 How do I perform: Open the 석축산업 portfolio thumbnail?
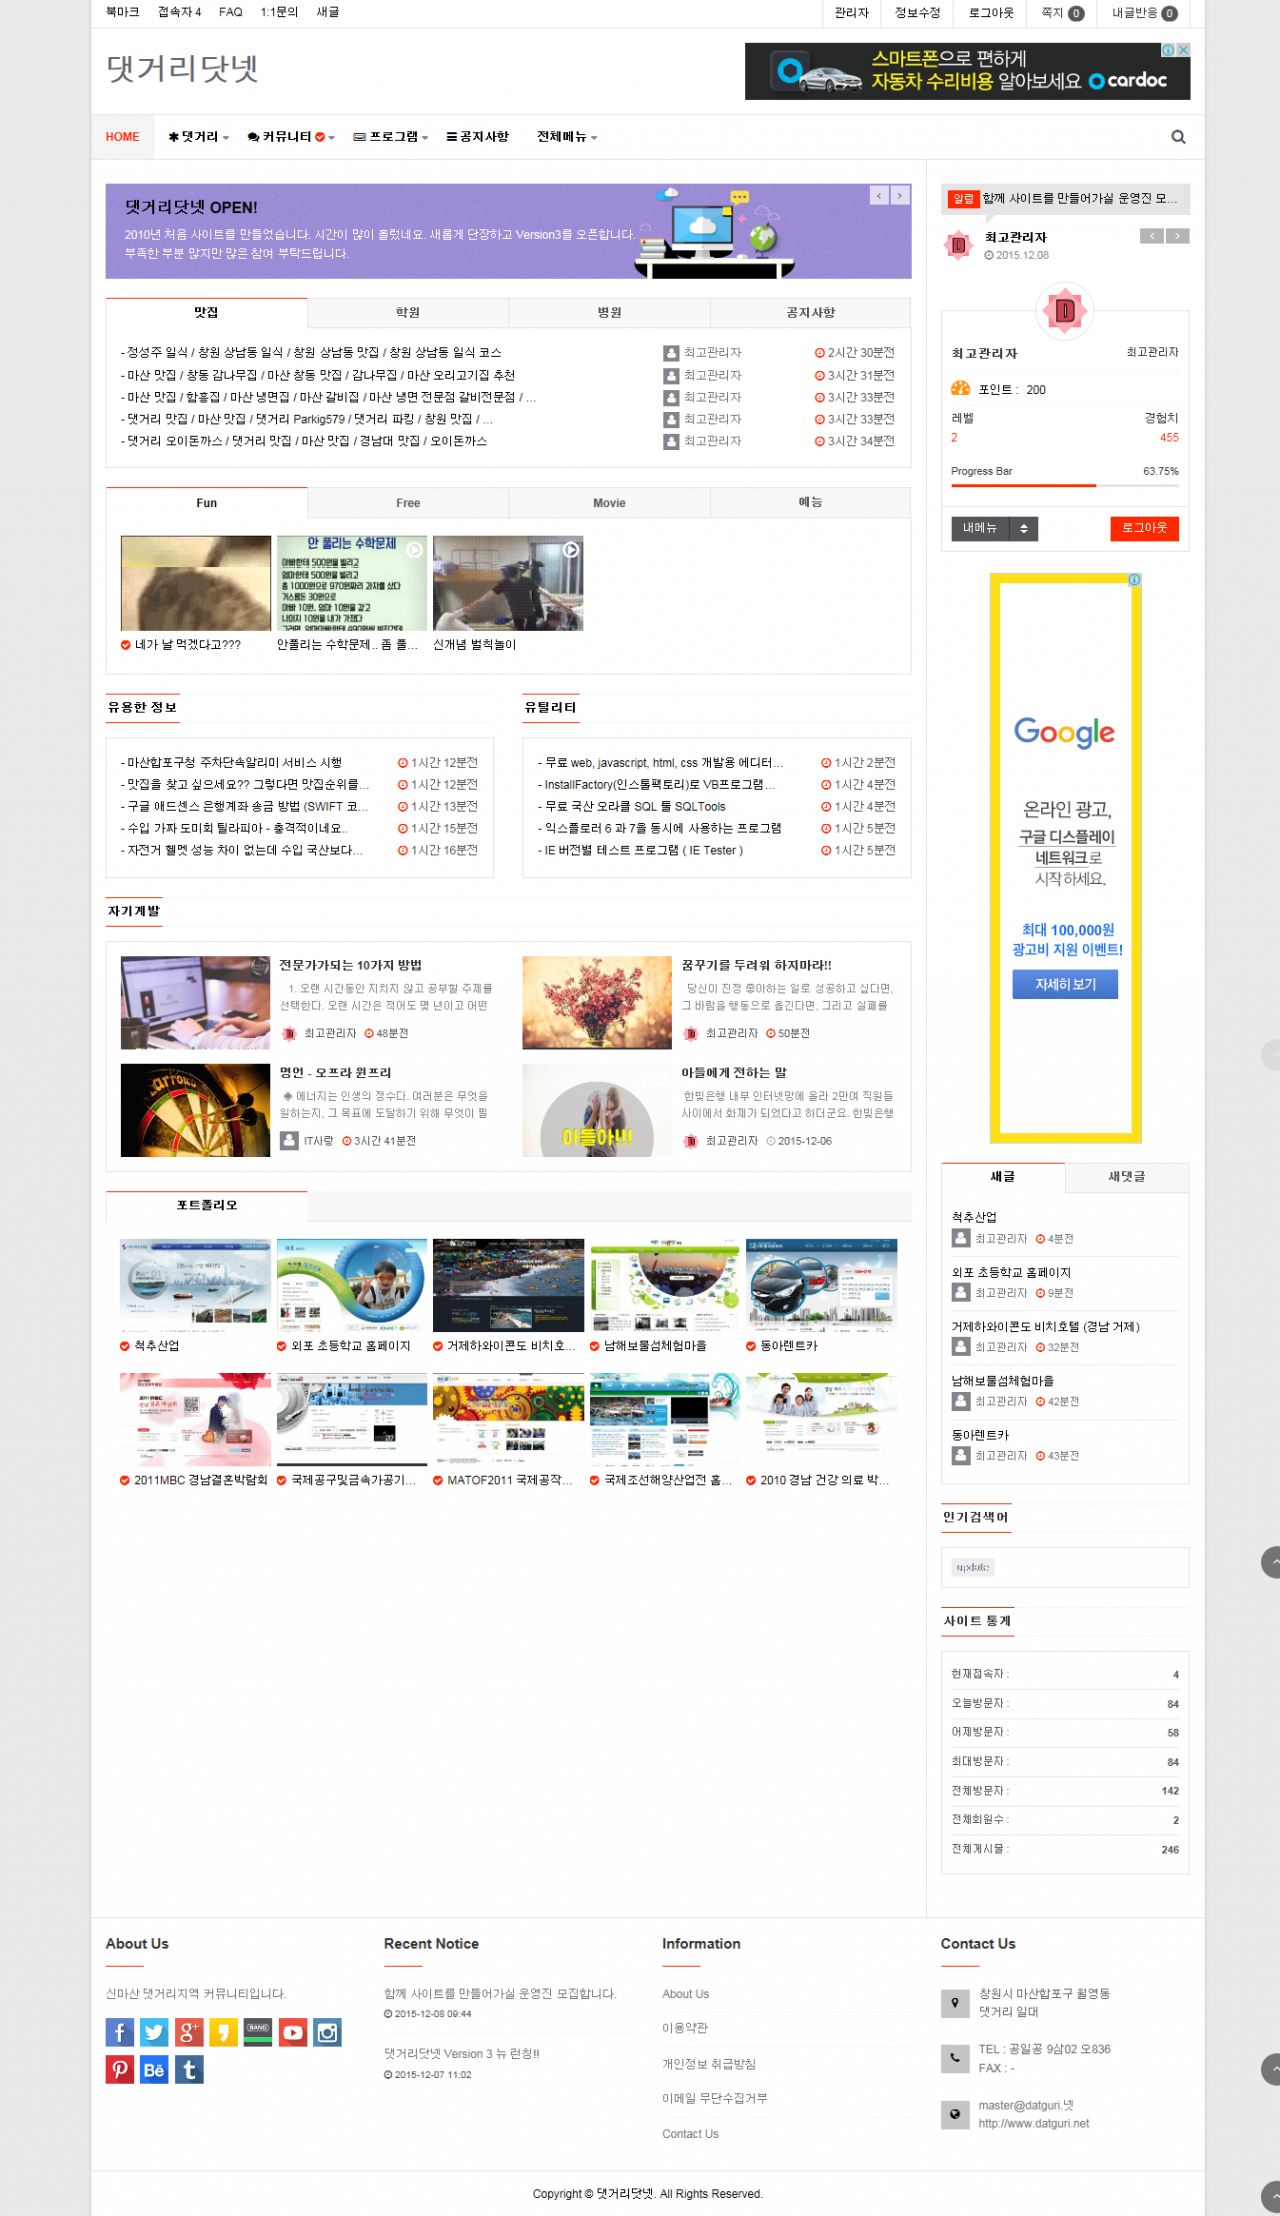coord(195,1285)
